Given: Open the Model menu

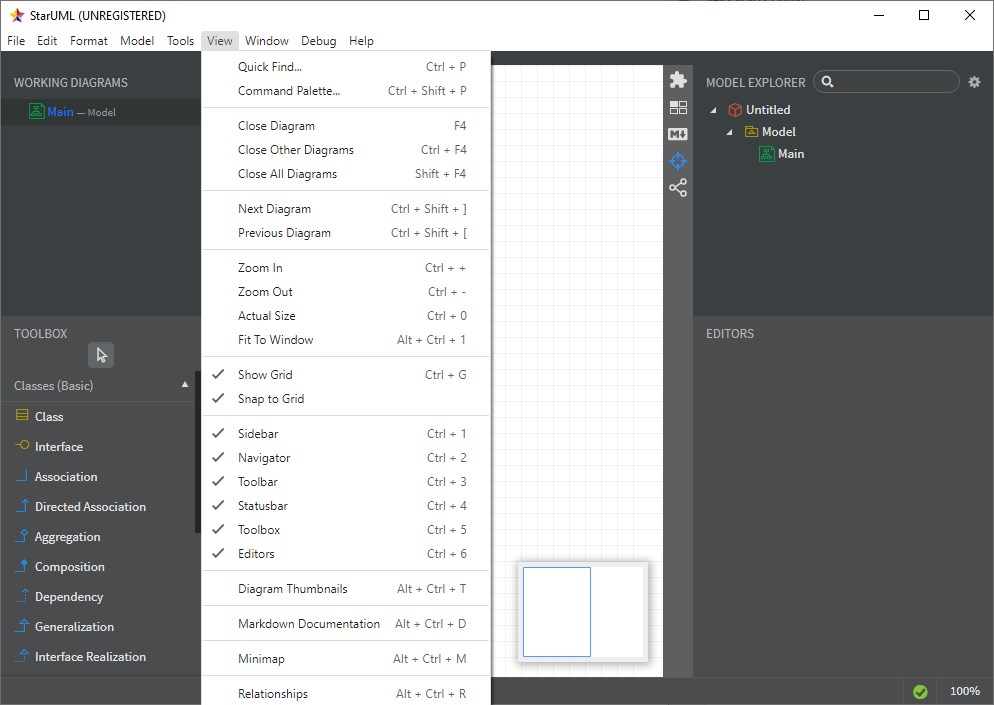Looking at the screenshot, I should click(137, 41).
